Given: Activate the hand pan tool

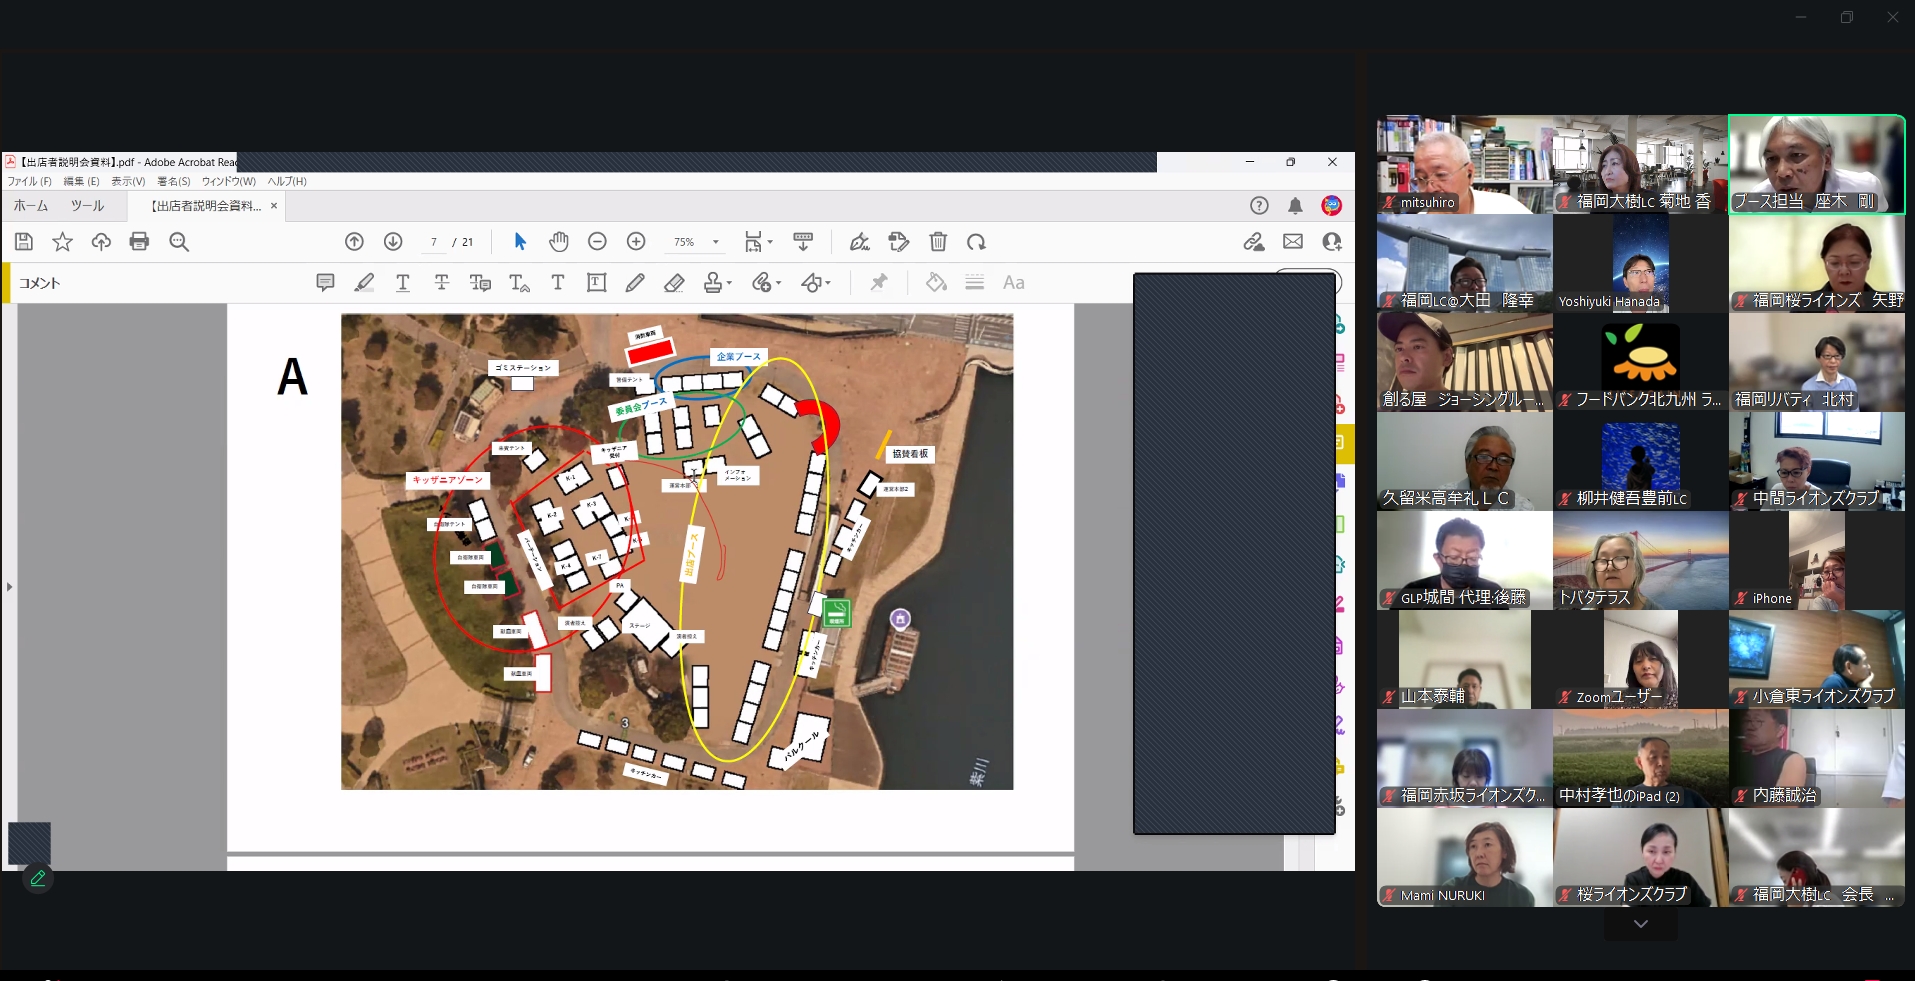Looking at the screenshot, I should pos(559,242).
